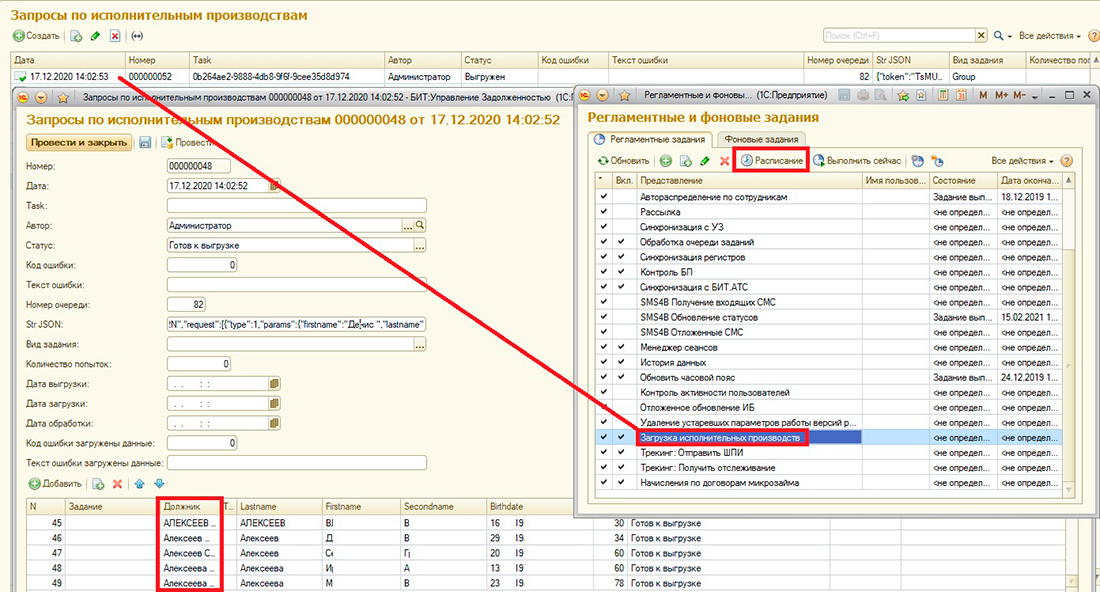Run job with Выполнить сейчас

pos(858,161)
